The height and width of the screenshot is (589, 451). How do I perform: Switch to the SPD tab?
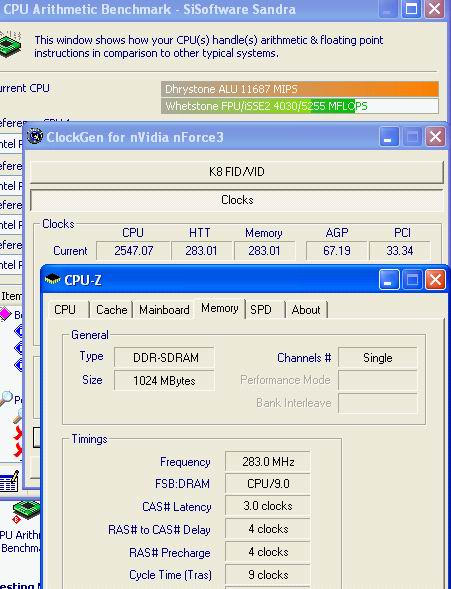pyautogui.click(x=261, y=310)
